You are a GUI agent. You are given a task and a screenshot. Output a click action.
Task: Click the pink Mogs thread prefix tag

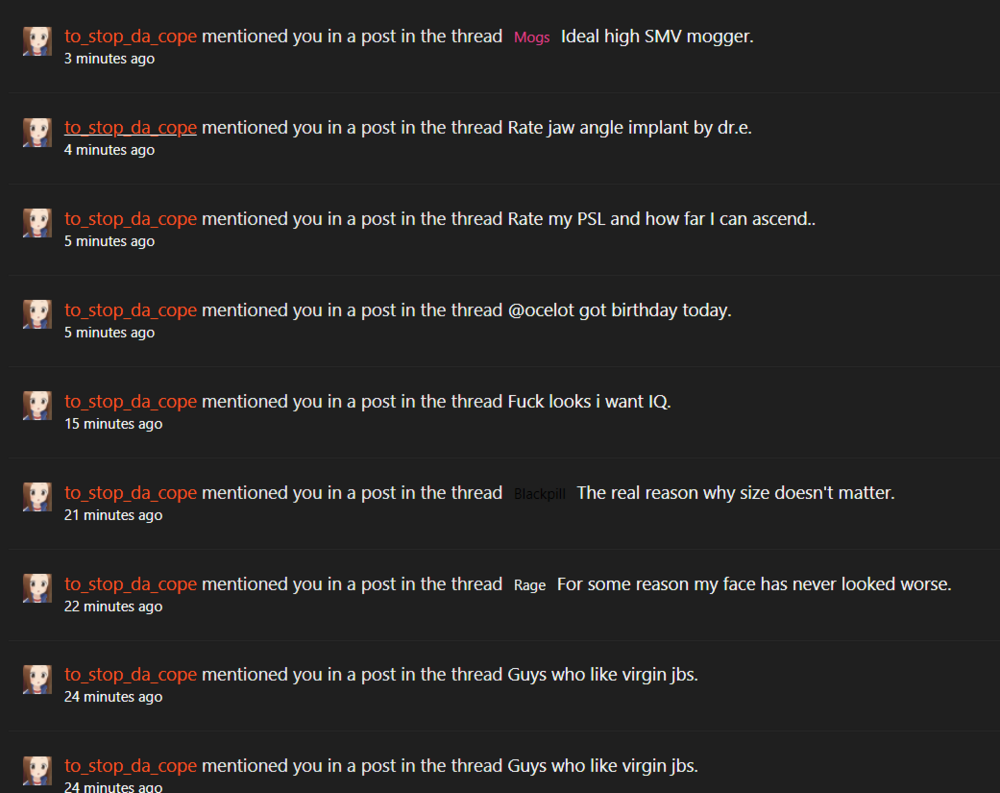point(532,37)
